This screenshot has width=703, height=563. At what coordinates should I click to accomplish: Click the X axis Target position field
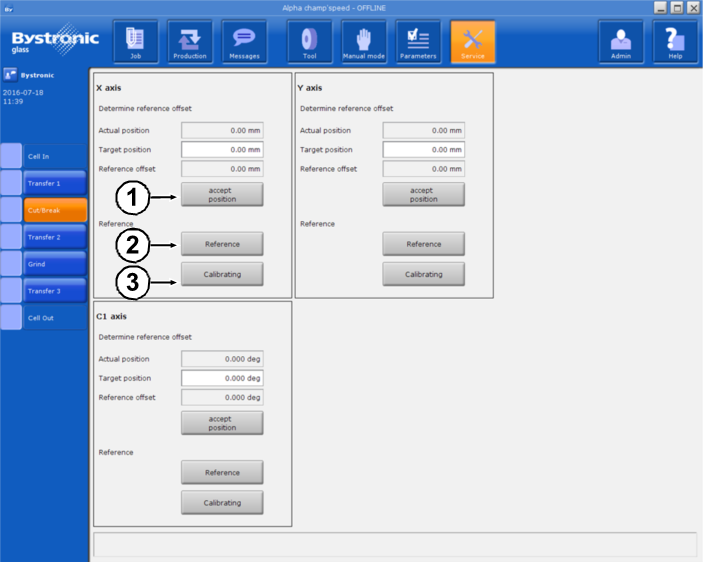[222, 150]
